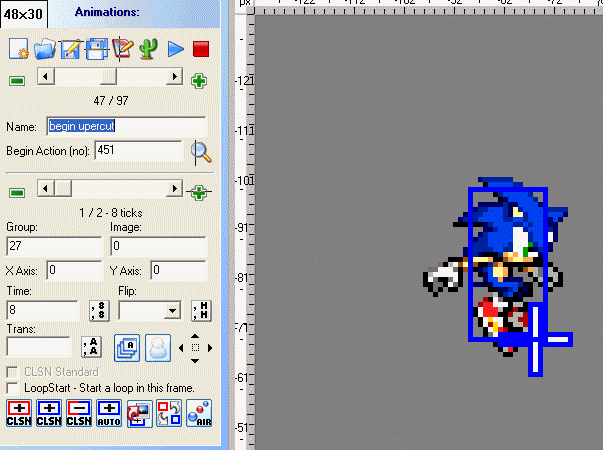Click the onion skin ghost icon
This screenshot has width=603, height=450.
point(158,348)
